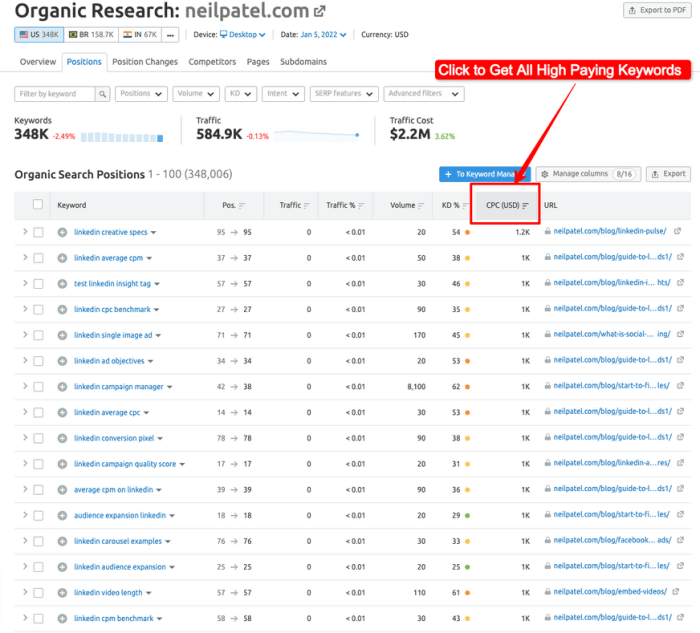
Task: Click the Filter by keyword input field
Action: [54, 94]
